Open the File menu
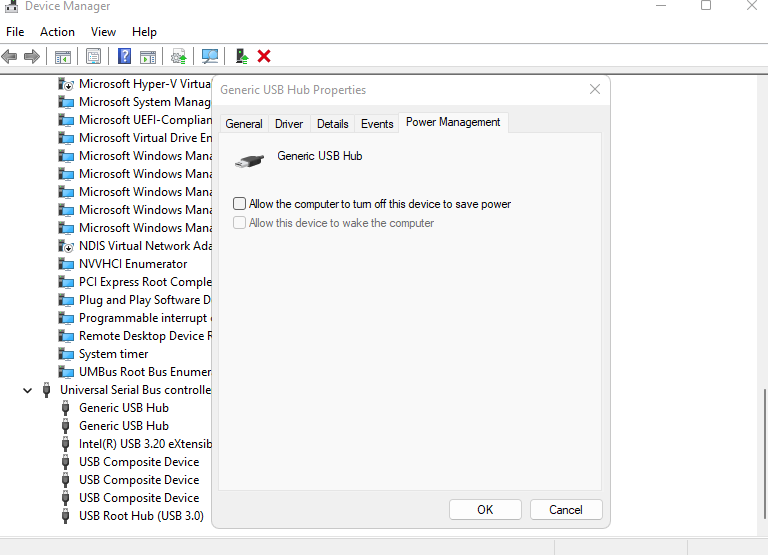This screenshot has width=768, height=555. coord(15,32)
